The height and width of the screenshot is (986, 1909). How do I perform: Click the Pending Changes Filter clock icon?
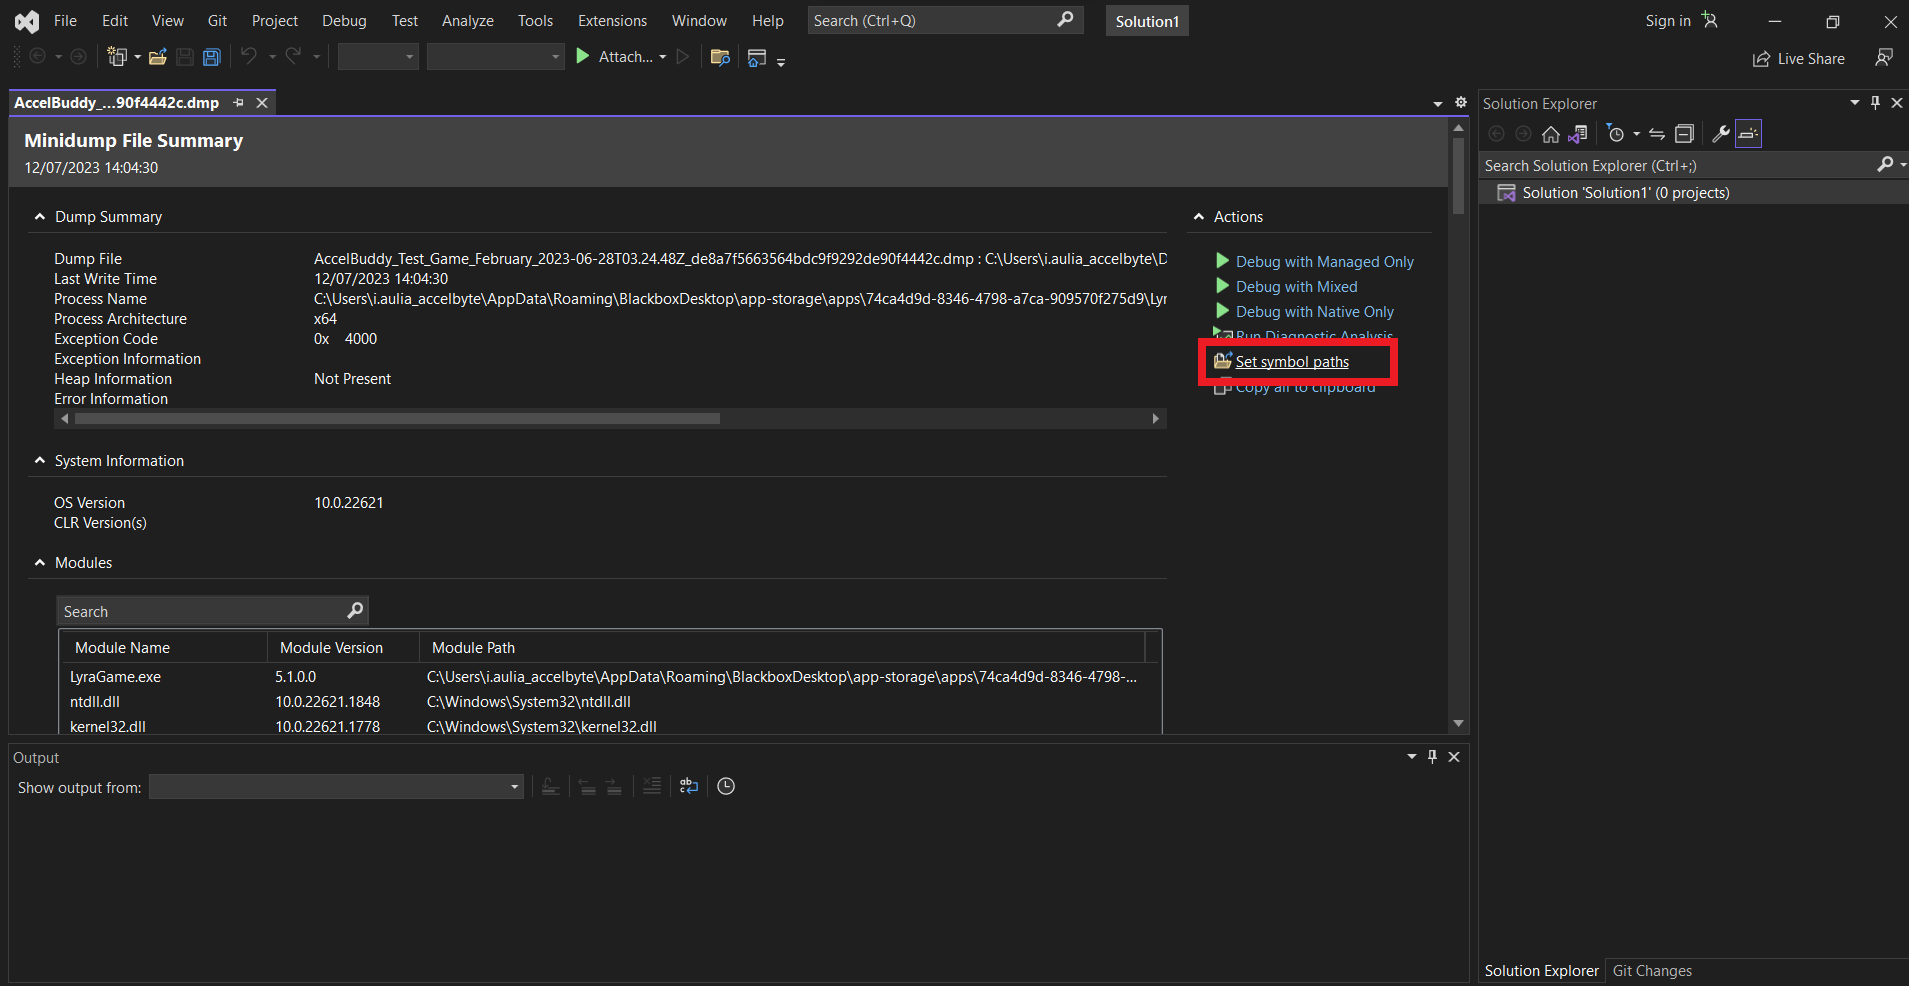pos(1615,134)
